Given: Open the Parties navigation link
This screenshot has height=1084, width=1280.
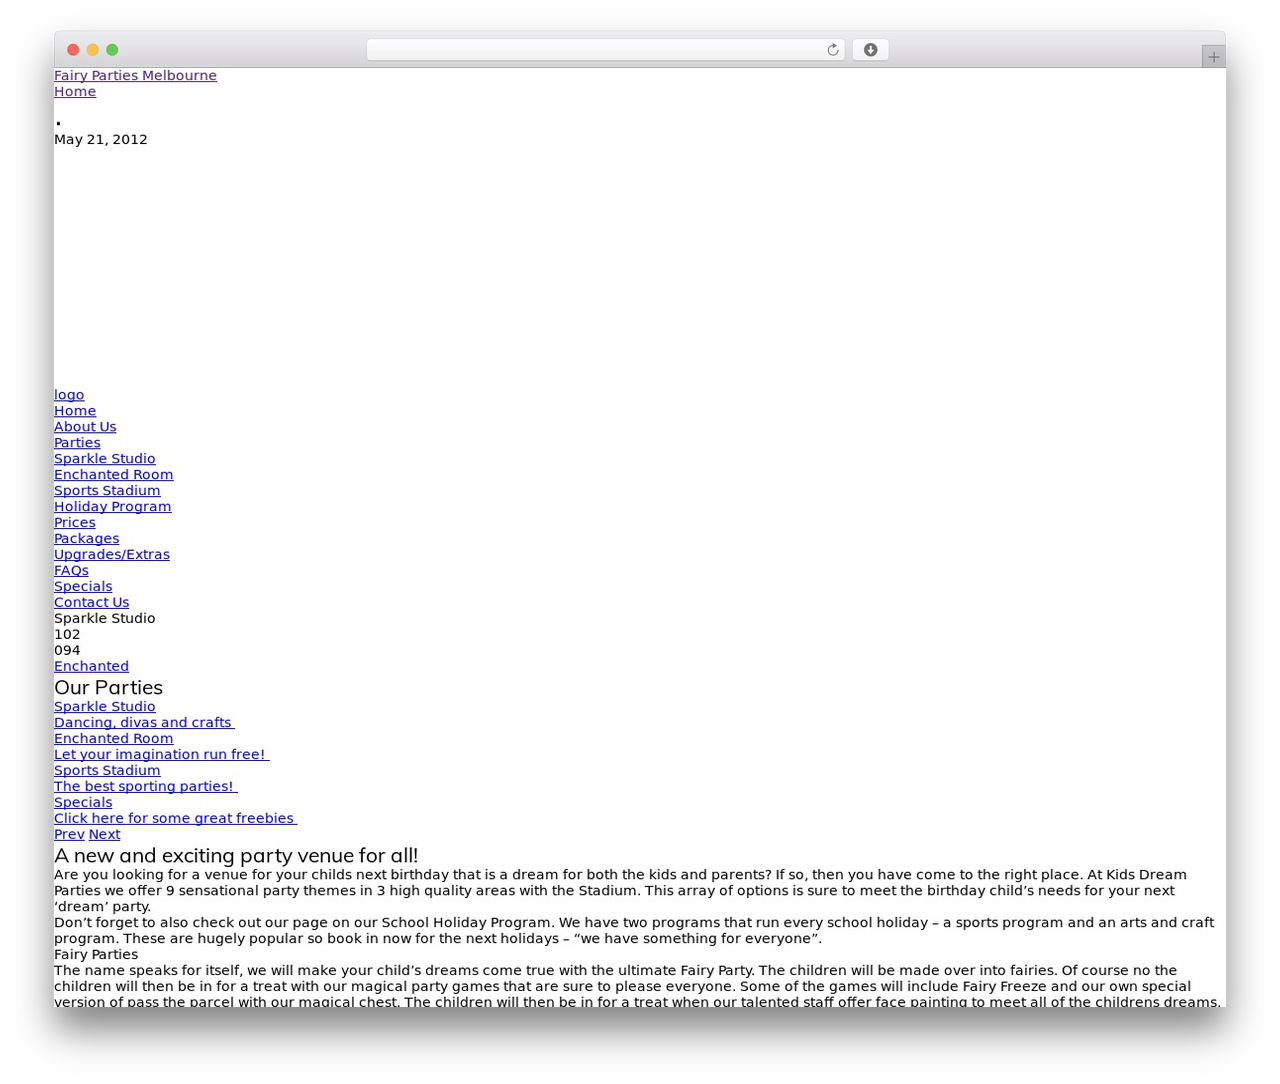Looking at the screenshot, I should pyautogui.click(x=77, y=443).
